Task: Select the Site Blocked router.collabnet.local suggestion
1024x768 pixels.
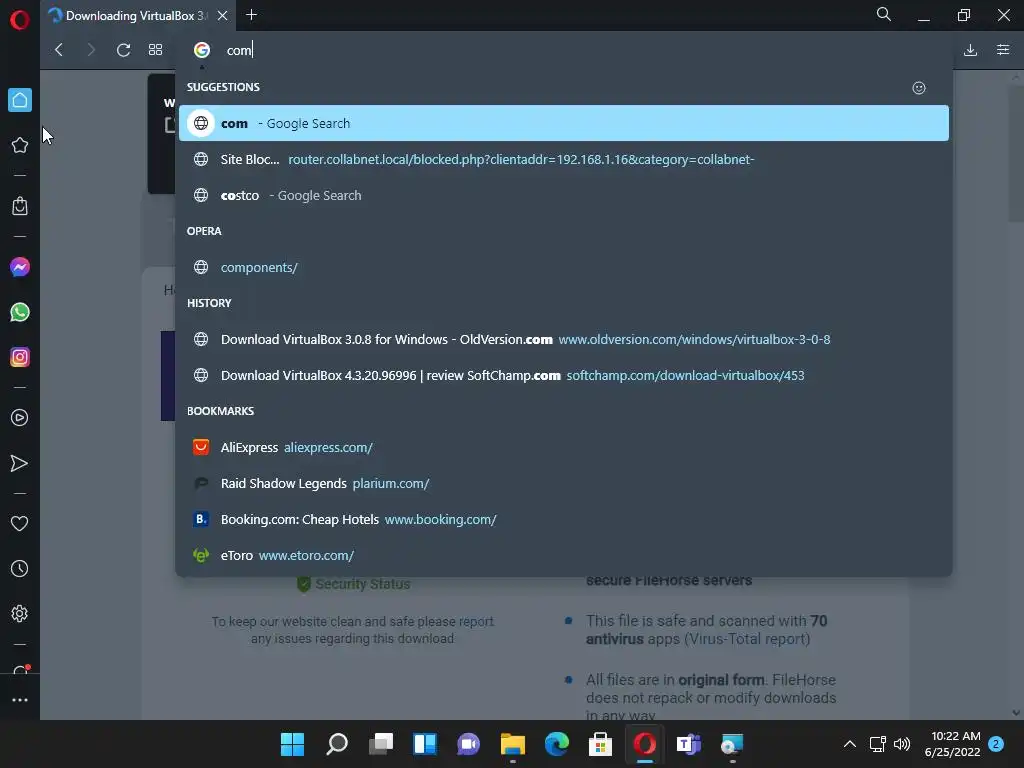Action: (x=564, y=159)
